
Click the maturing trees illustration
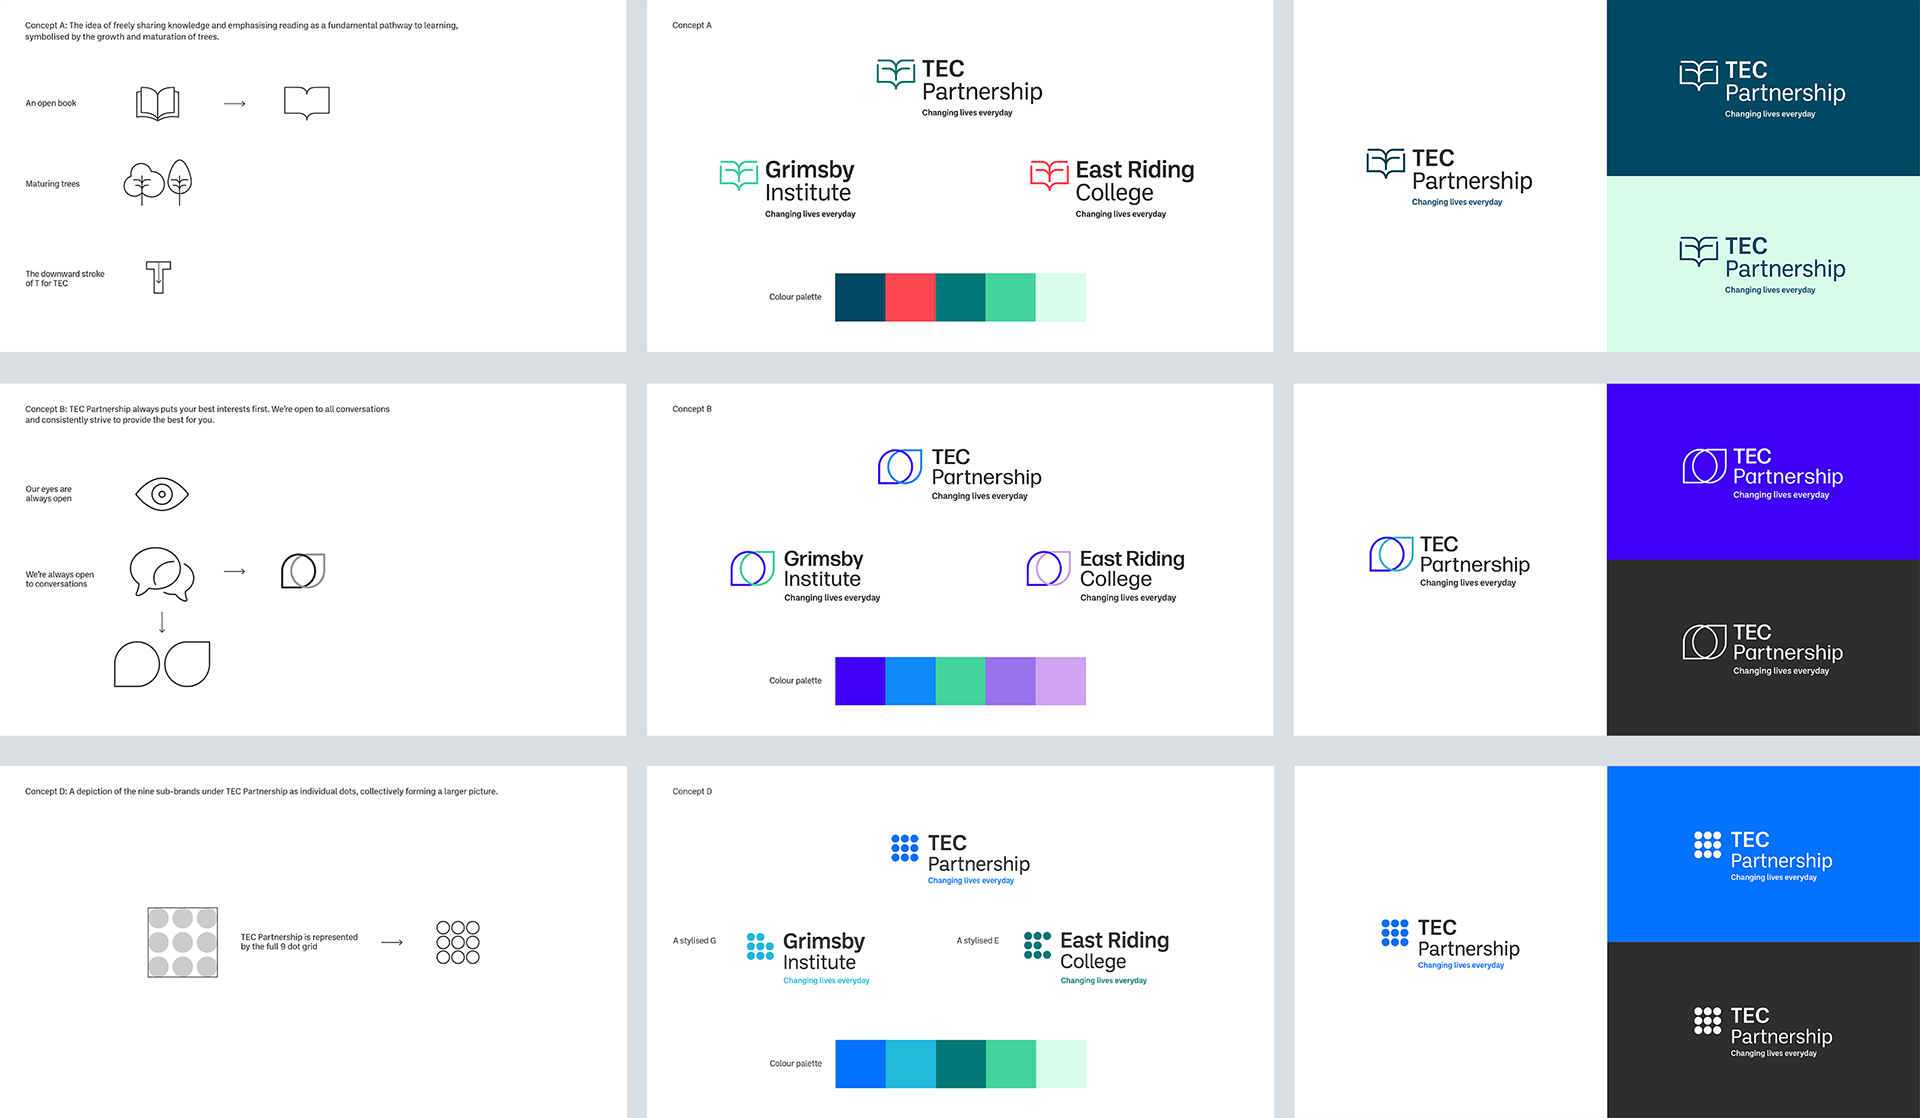pos(158,183)
